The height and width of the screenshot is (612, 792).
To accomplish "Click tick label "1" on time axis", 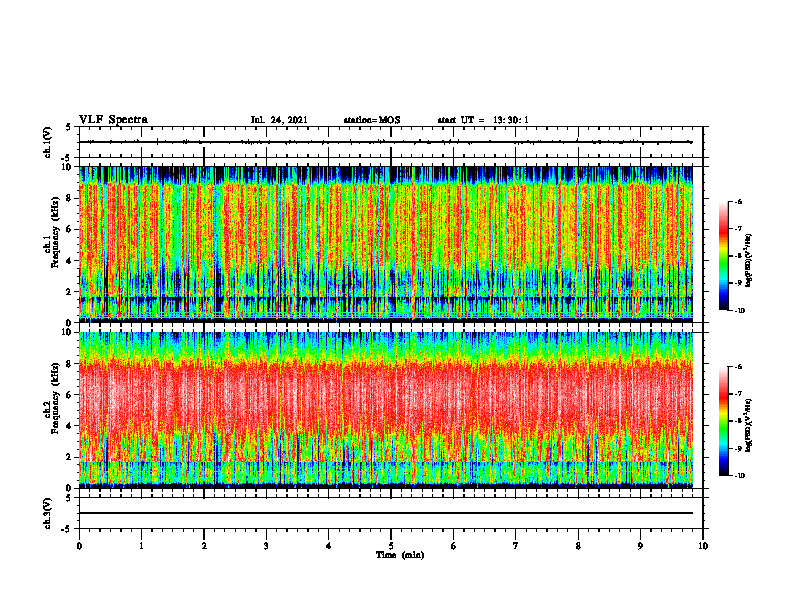I will pyautogui.click(x=141, y=546).
